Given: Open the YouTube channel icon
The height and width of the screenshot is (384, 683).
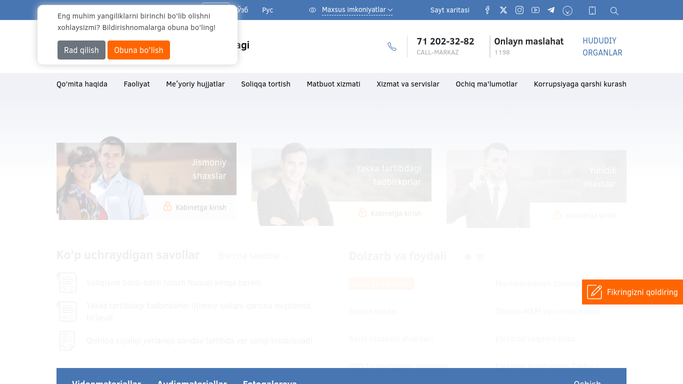Looking at the screenshot, I should click(x=535, y=10).
